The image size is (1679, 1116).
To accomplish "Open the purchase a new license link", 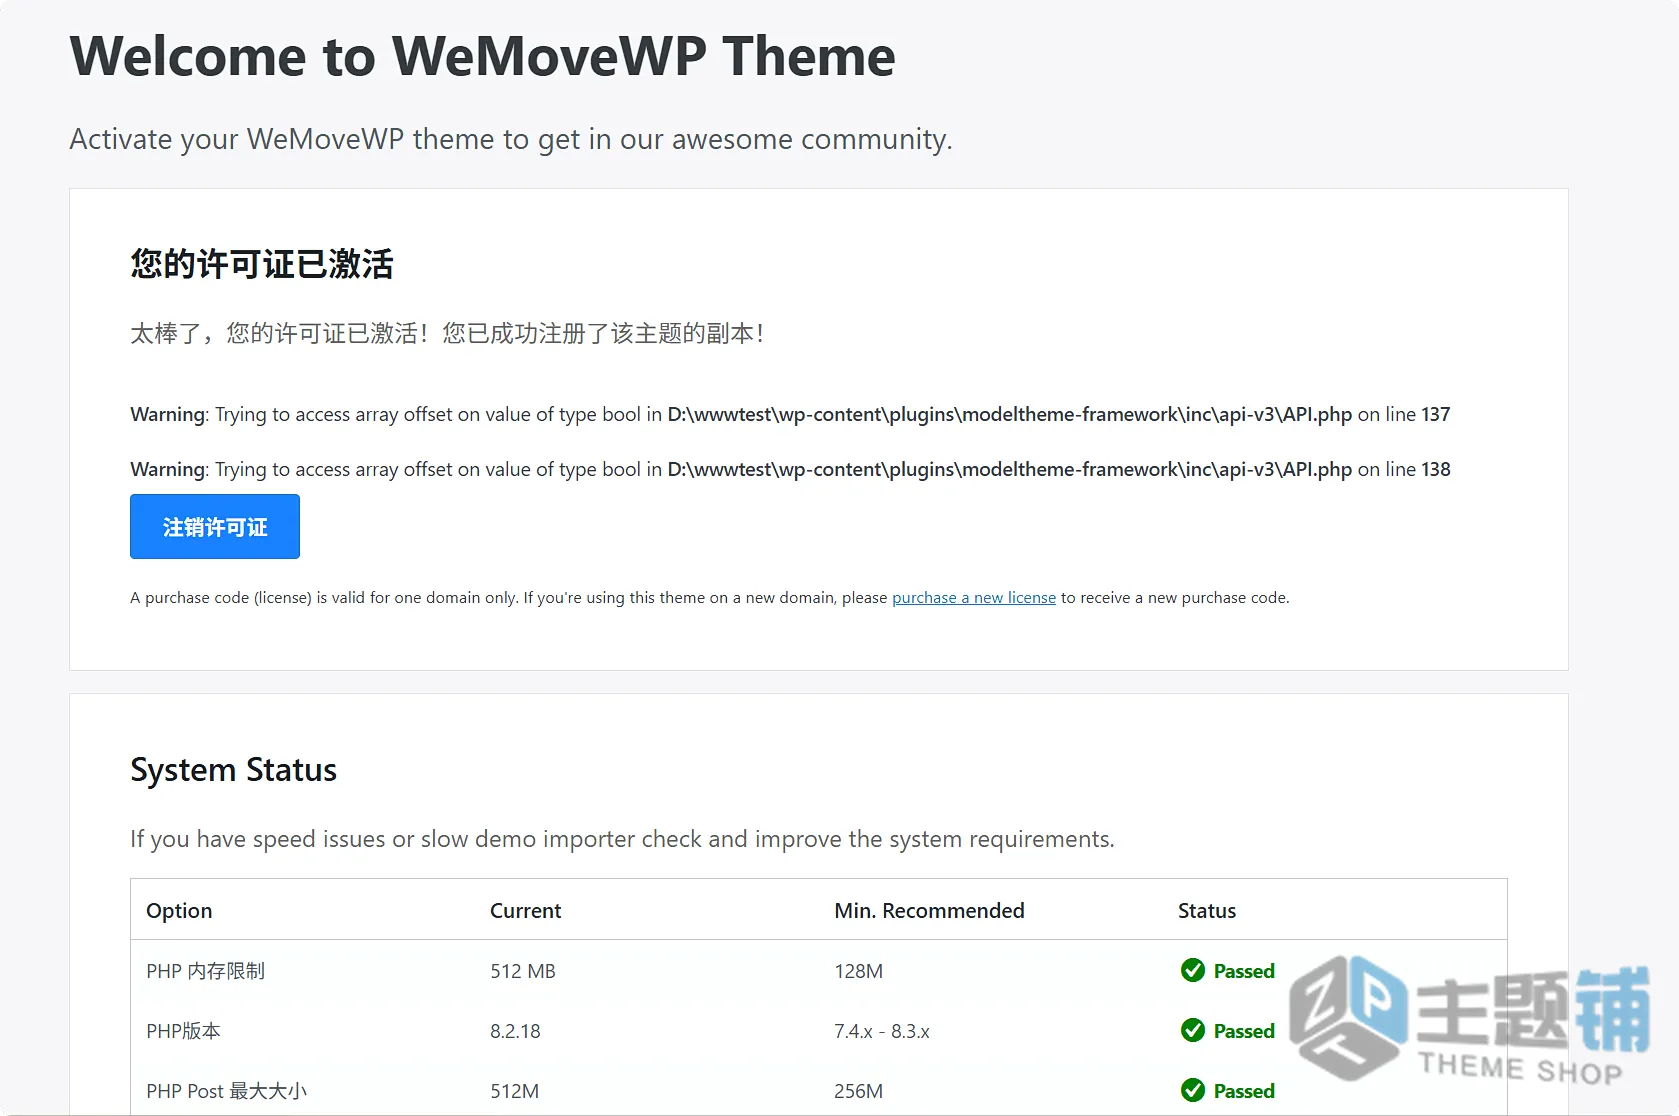I will (x=973, y=597).
